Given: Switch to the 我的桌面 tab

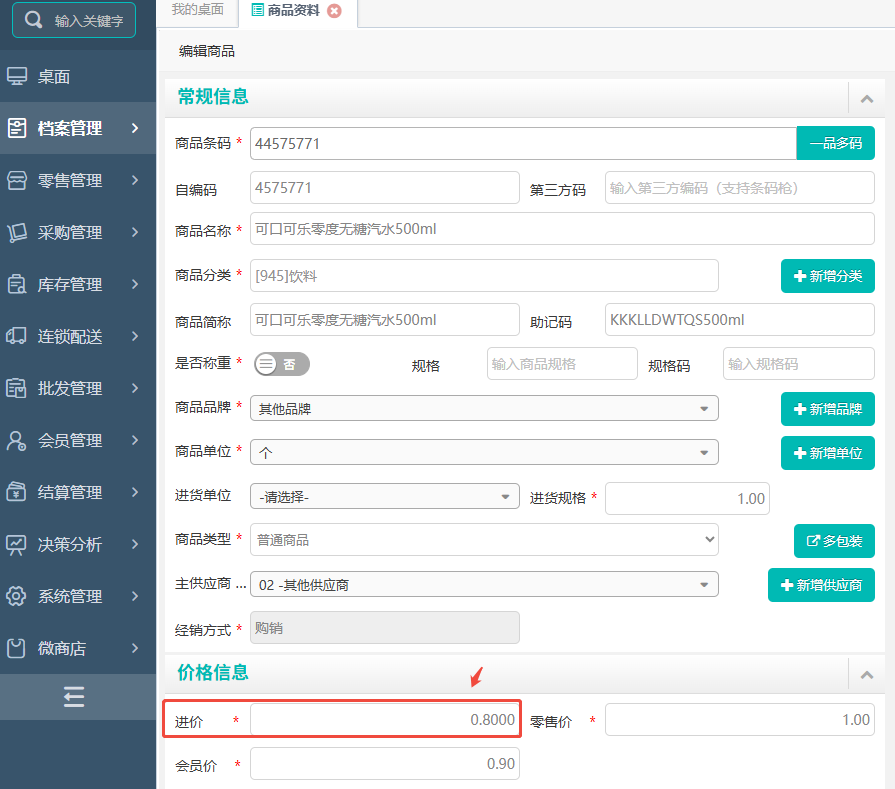Looking at the screenshot, I should pos(197,10).
